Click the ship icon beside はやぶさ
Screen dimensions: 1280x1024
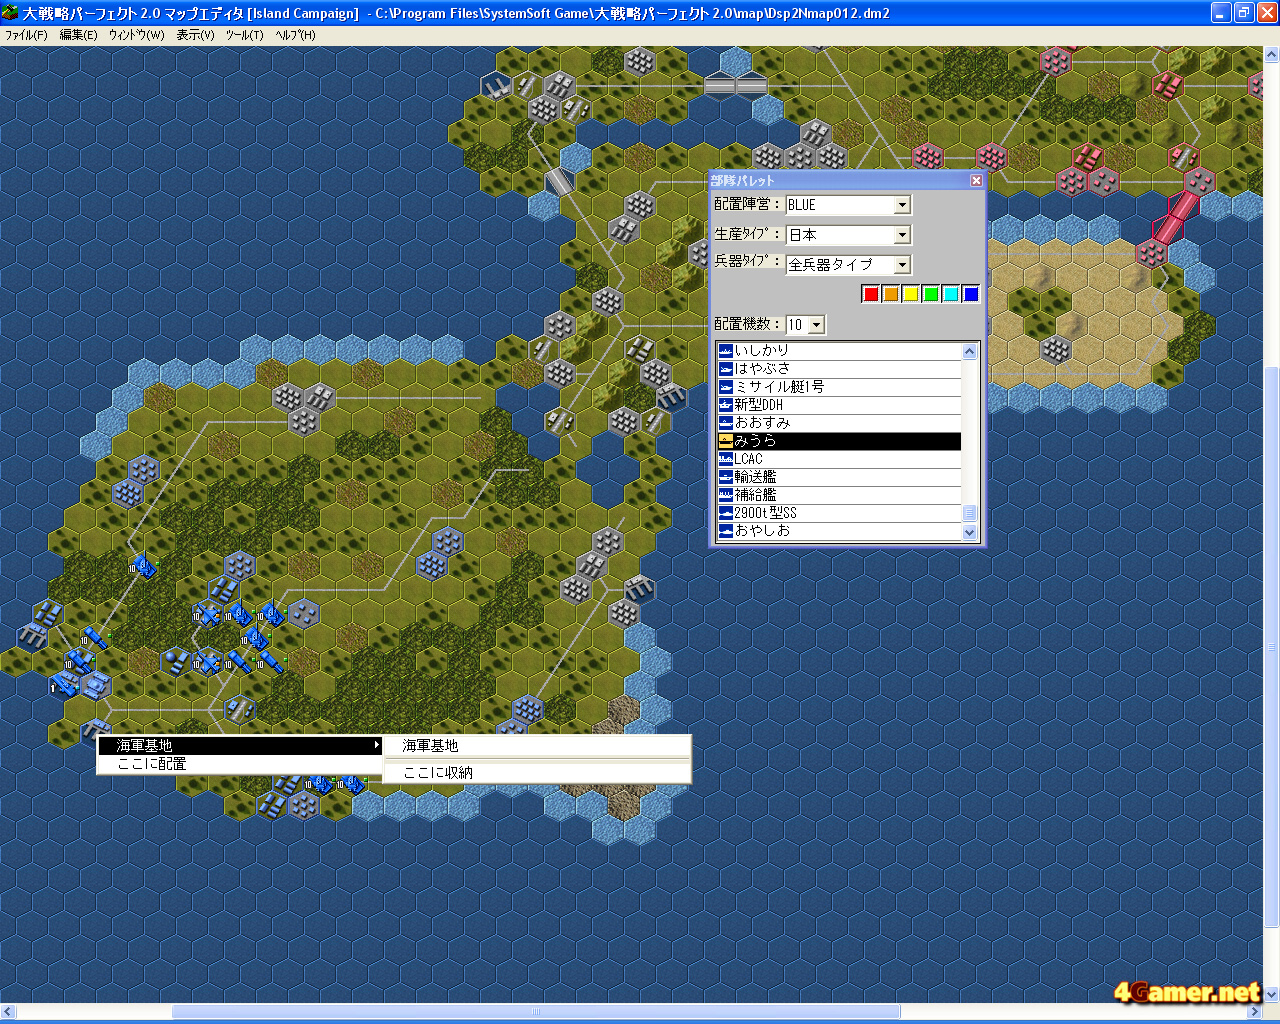(x=726, y=369)
